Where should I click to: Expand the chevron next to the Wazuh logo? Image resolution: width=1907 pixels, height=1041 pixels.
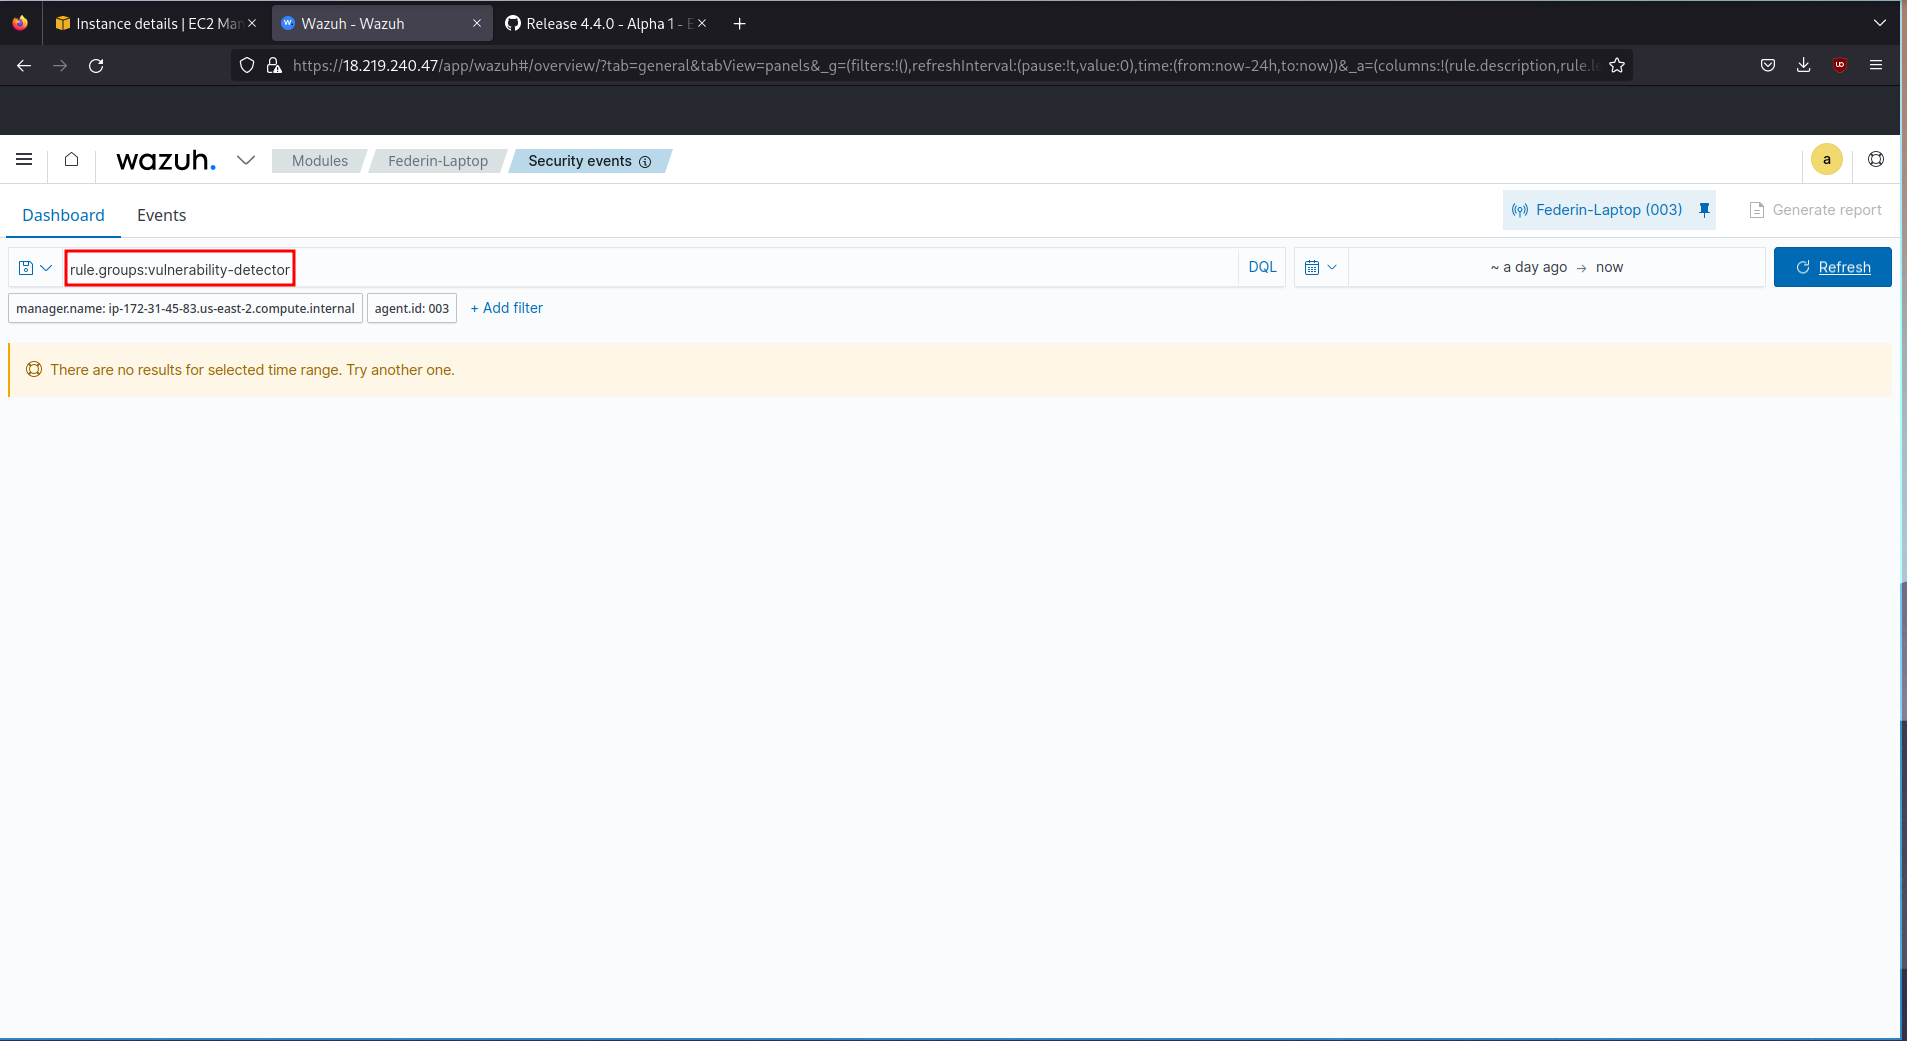pyautogui.click(x=246, y=160)
